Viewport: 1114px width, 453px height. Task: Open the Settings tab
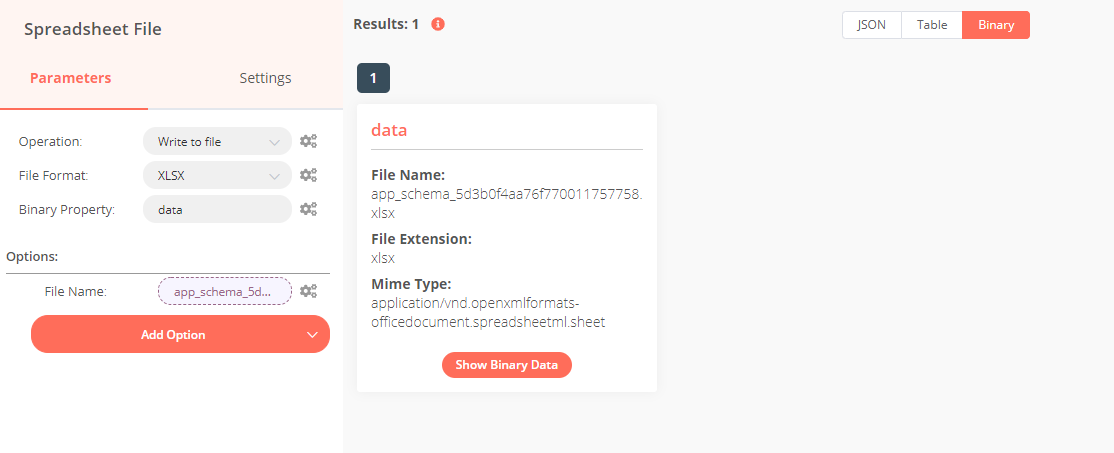point(265,78)
